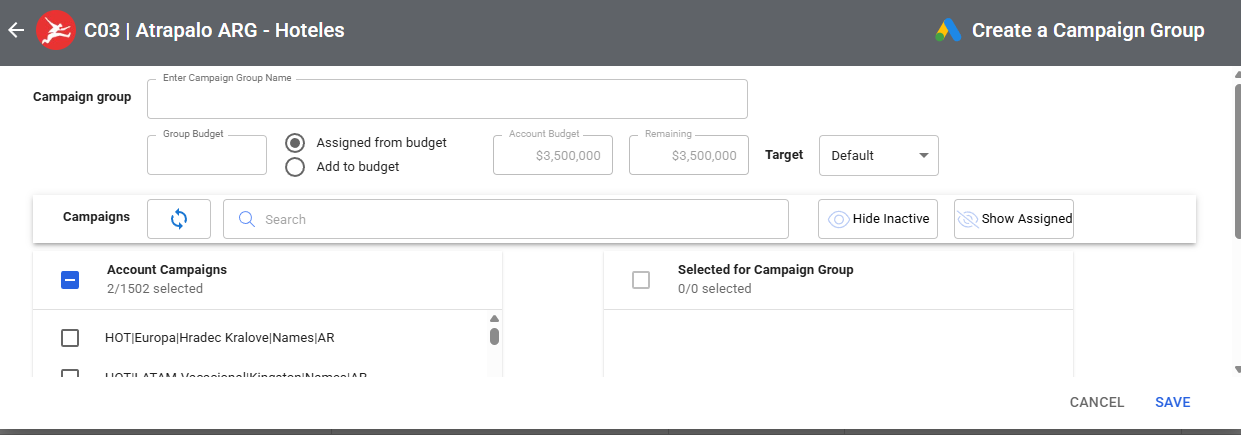Click the crossed-eye icon on Show Assigned
This screenshot has height=435, width=1241.
coord(967,219)
